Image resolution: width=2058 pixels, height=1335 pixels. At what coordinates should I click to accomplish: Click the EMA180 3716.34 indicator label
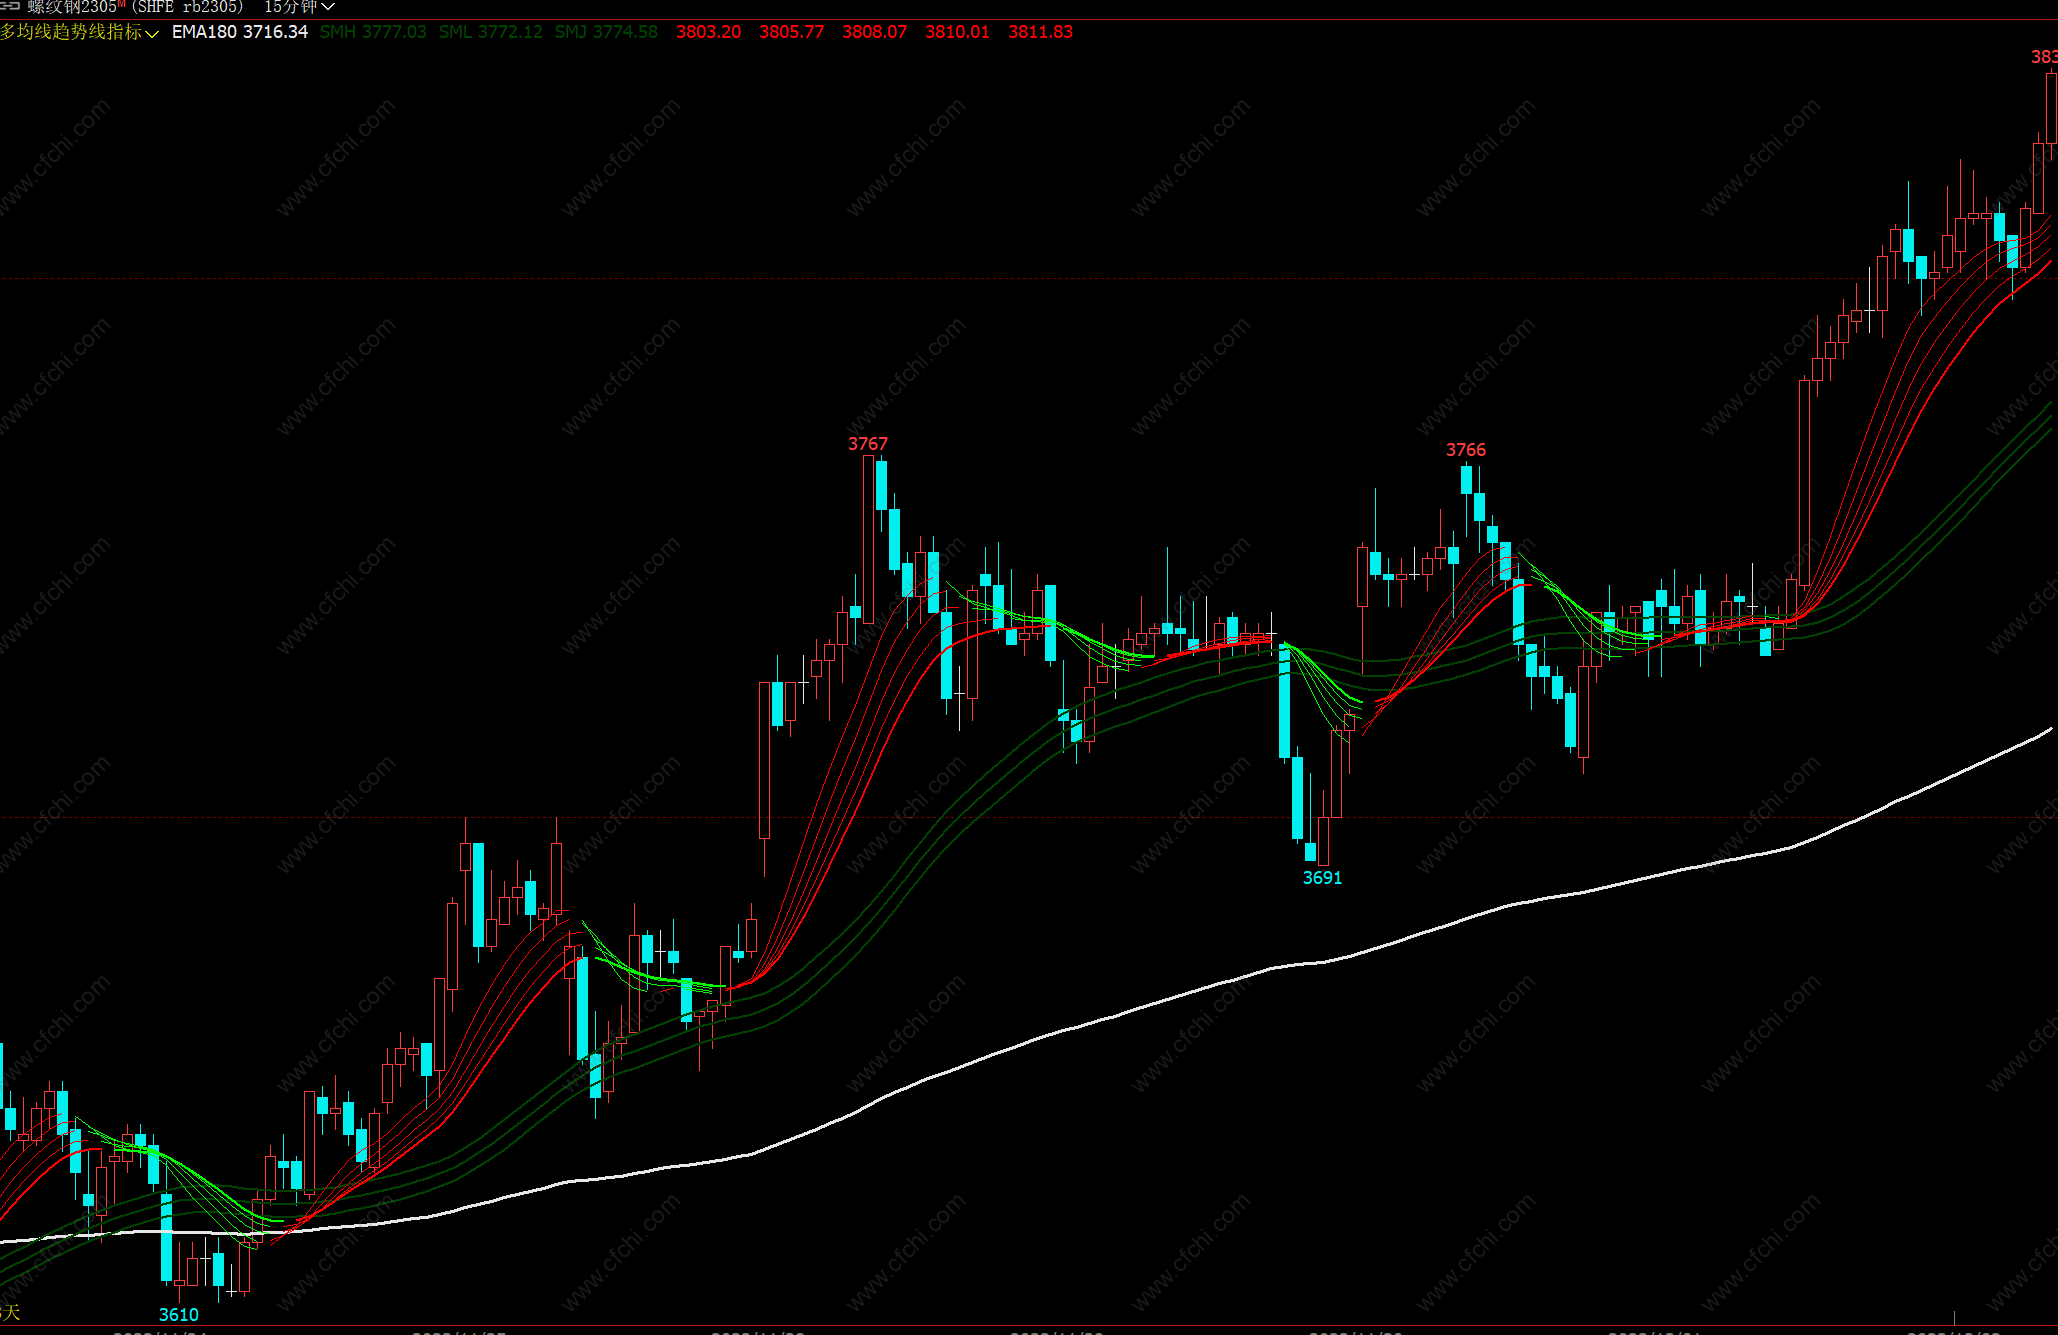[x=240, y=32]
